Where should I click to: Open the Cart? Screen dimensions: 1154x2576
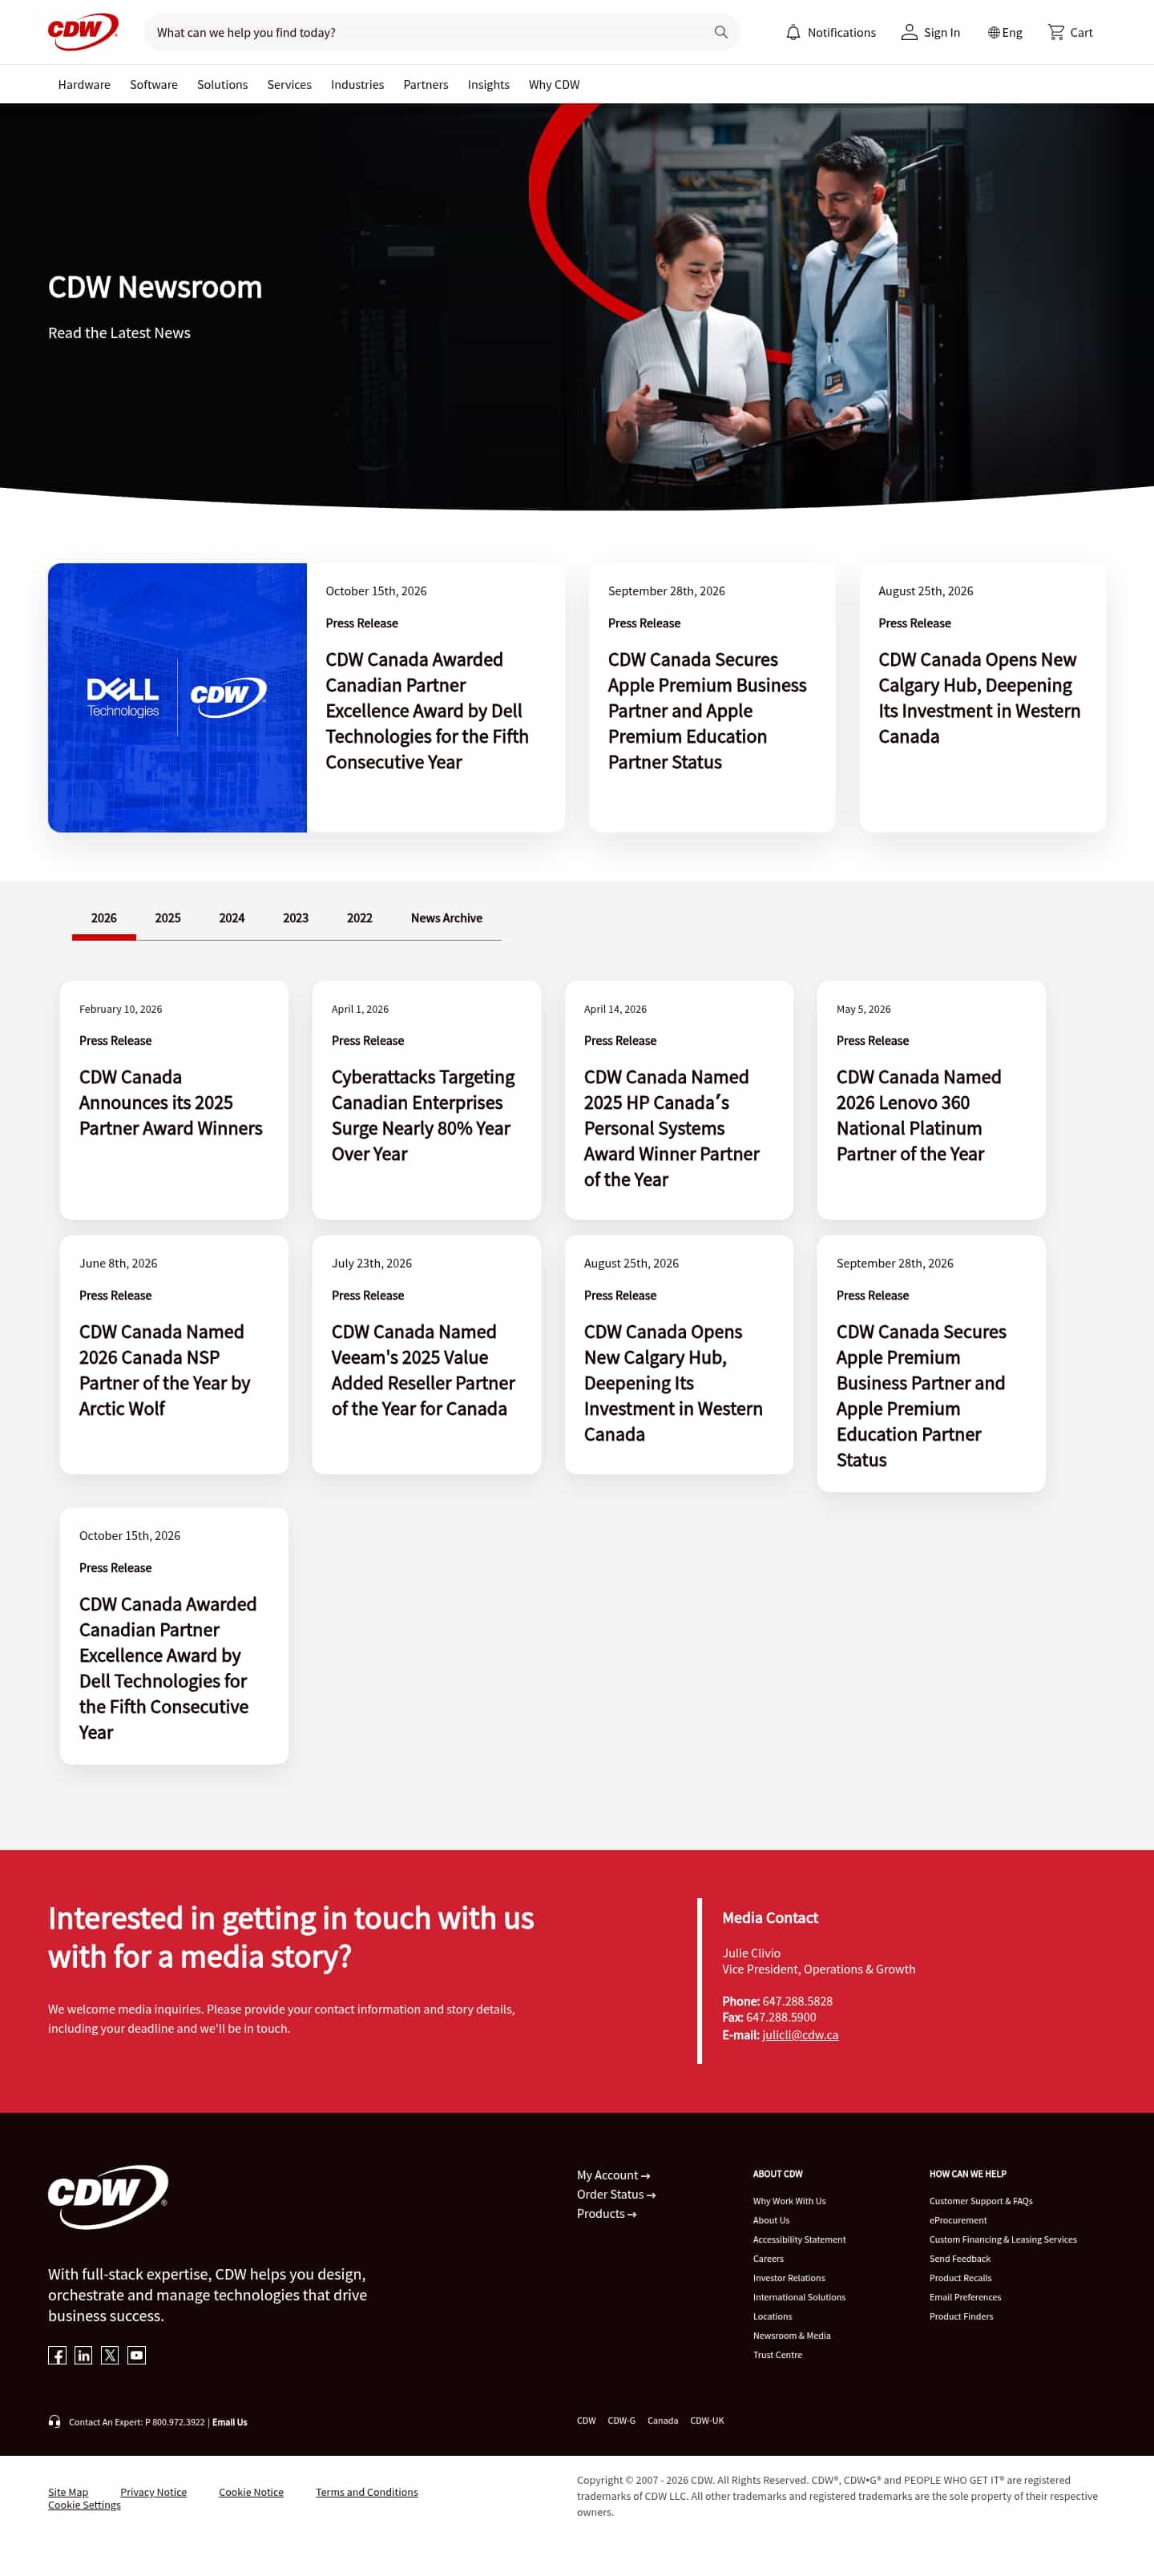coord(1070,32)
